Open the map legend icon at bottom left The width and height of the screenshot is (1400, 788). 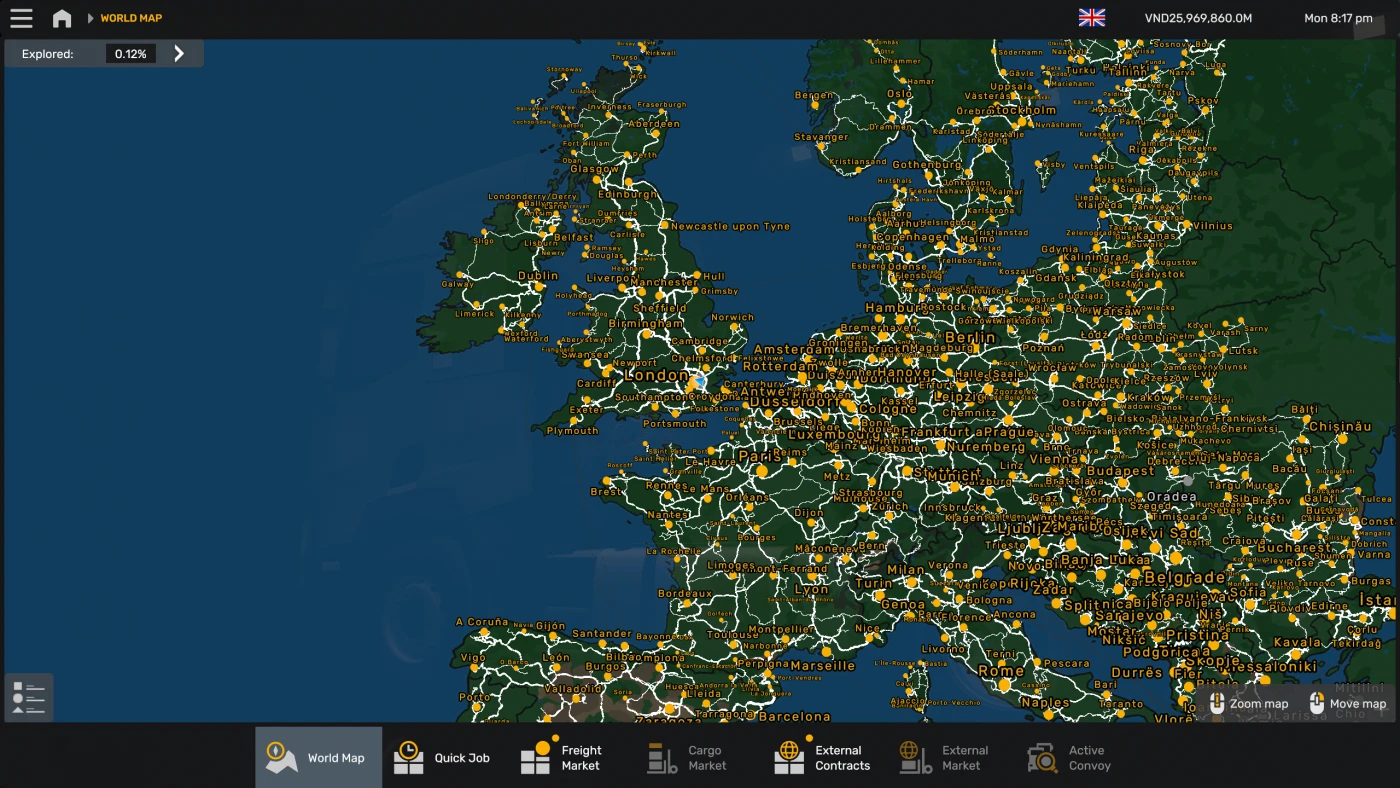28,697
